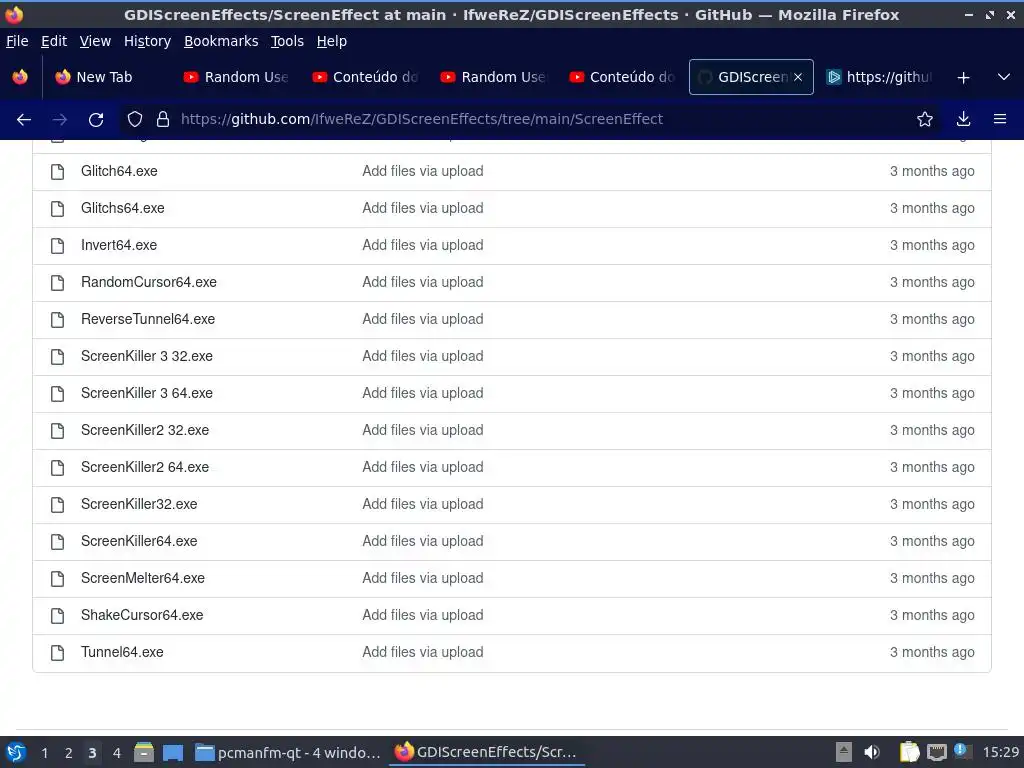Open the Tools menu
The image size is (1024, 768).
(287, 41)
